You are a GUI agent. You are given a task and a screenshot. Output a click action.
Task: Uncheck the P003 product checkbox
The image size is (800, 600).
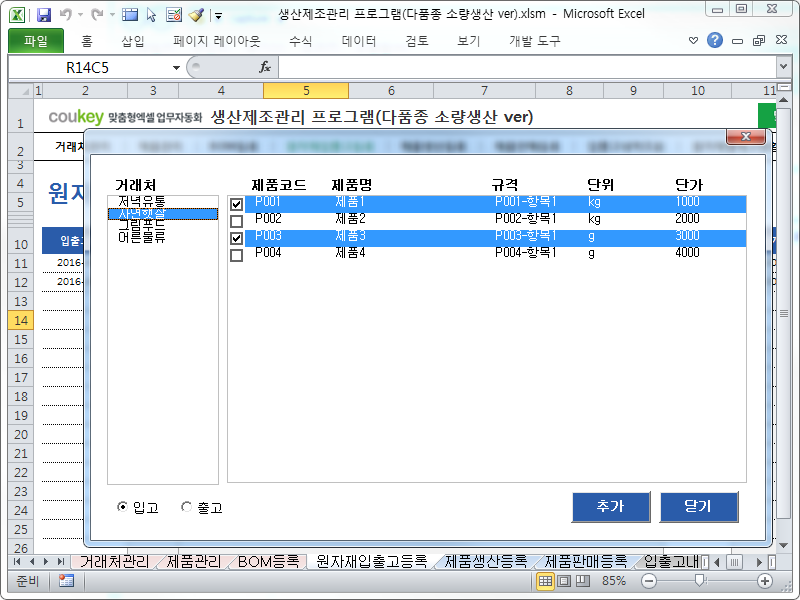point(236,238)
